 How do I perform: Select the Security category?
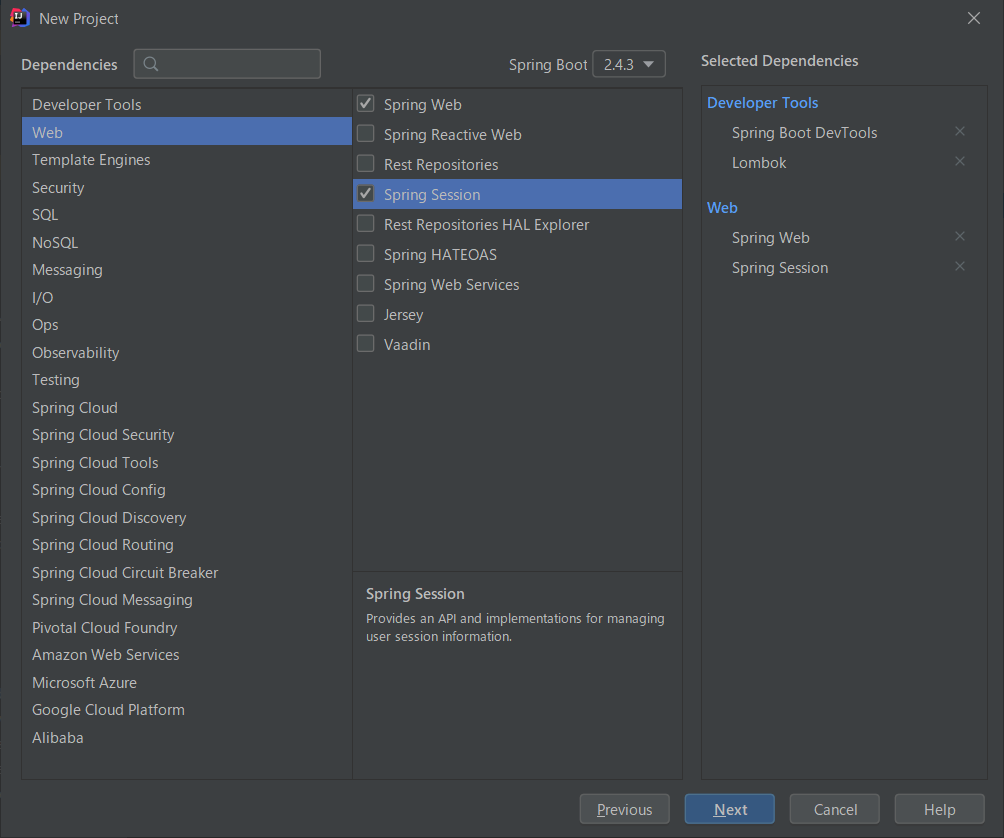click(58, 188)
